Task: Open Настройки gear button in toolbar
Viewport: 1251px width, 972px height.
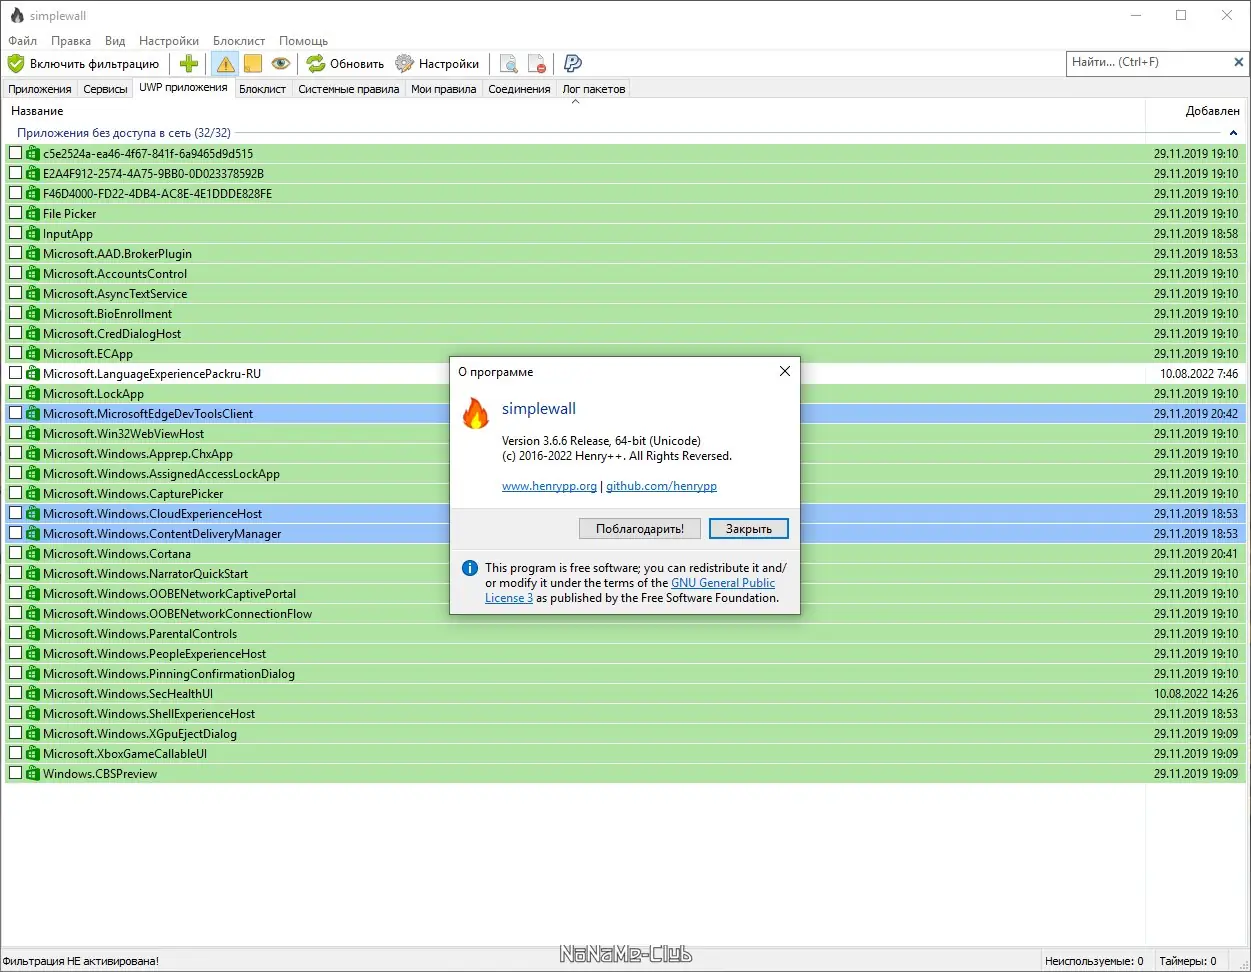Action: (x=437, y=64)
